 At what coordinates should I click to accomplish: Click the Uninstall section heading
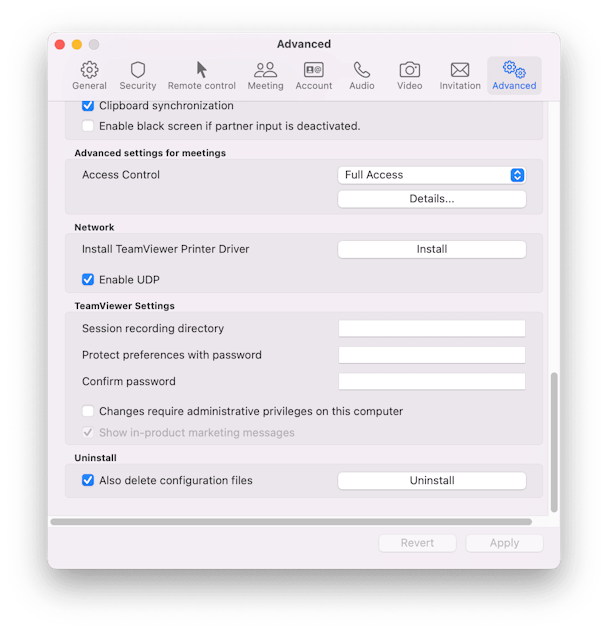coord(96,458)
